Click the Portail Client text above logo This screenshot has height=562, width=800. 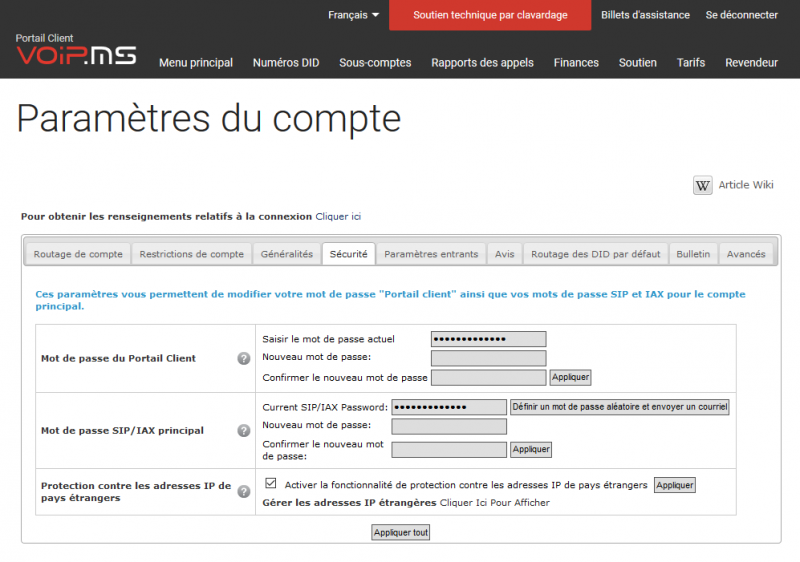pos(44,38)
